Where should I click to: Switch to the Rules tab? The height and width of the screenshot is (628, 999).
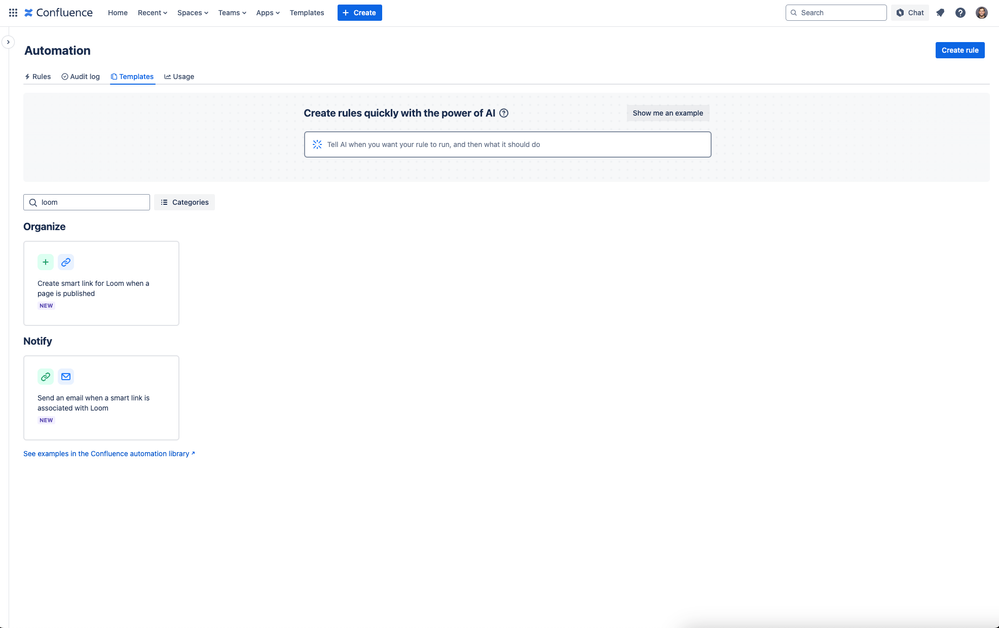(38, 76)
